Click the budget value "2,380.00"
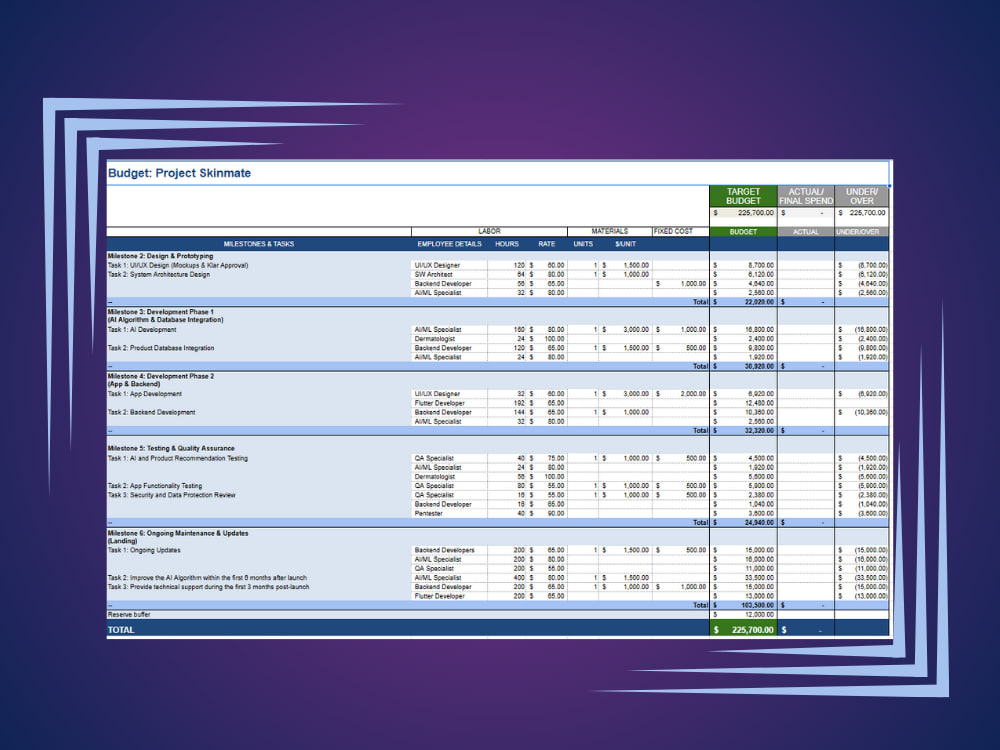The image size is (1000, 750). tap(760, 495)
